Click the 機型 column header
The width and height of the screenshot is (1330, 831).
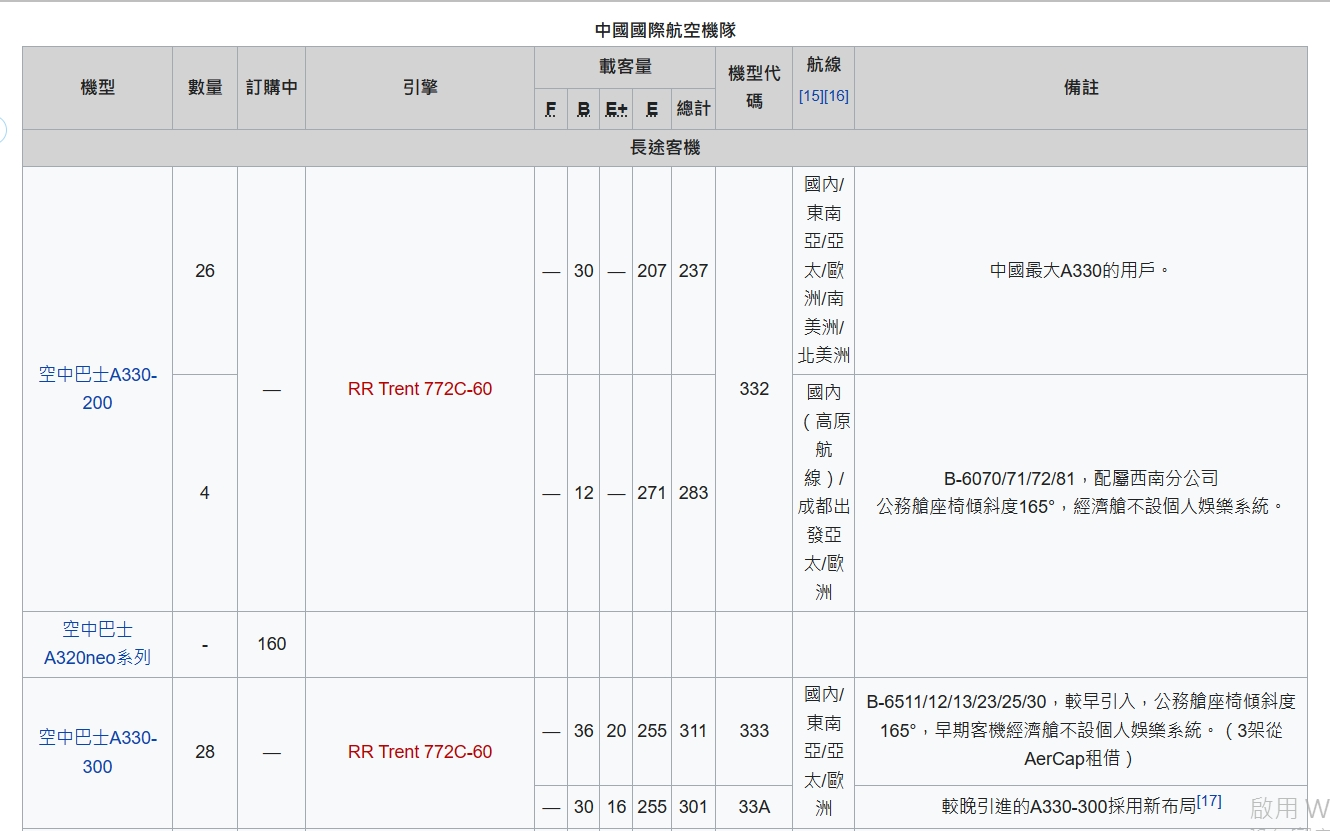click(97, 88)
